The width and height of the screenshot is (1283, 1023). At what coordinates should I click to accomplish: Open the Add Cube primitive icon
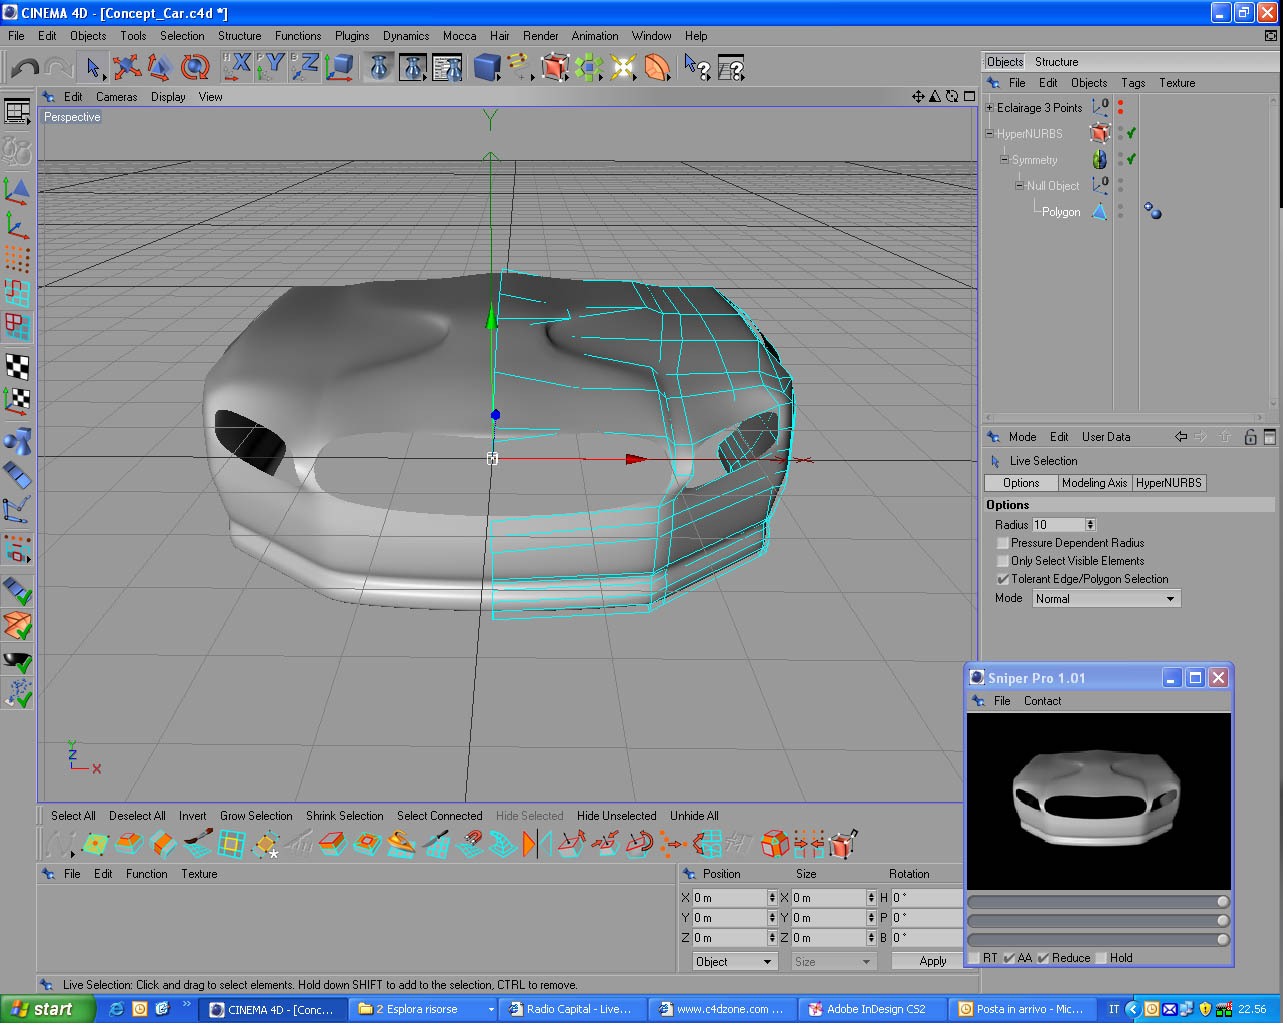point(487,68)
